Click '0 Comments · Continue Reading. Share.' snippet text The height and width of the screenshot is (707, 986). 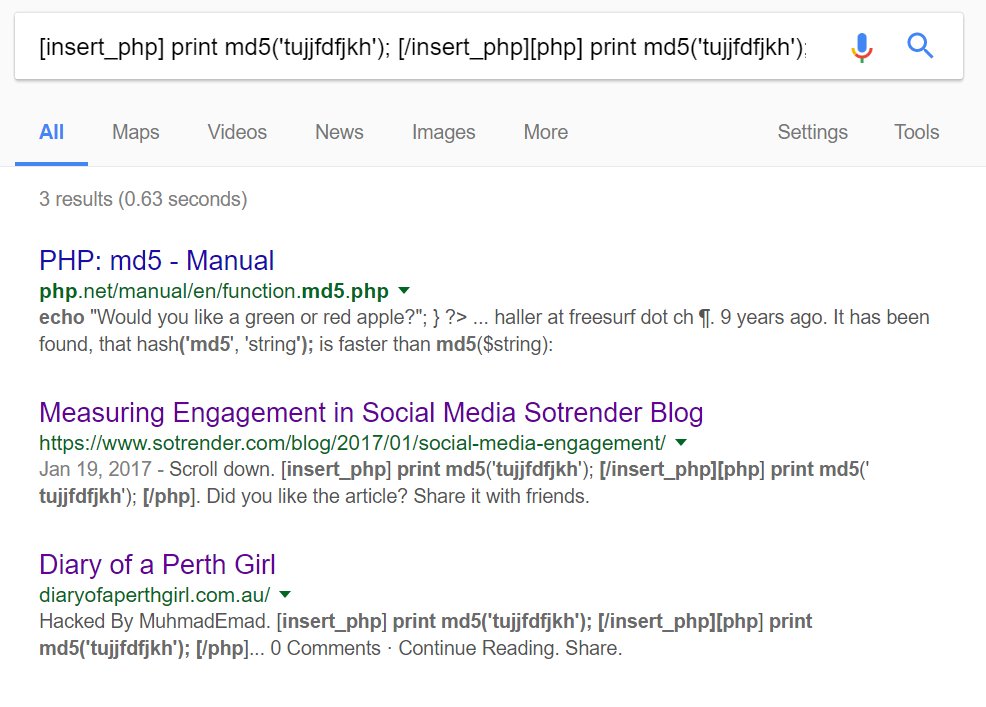coord(446,649)
